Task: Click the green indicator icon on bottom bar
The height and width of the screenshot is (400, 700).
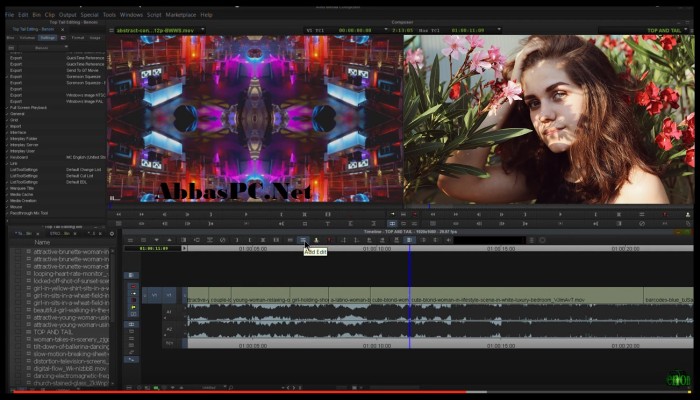Action: (156, 388)
